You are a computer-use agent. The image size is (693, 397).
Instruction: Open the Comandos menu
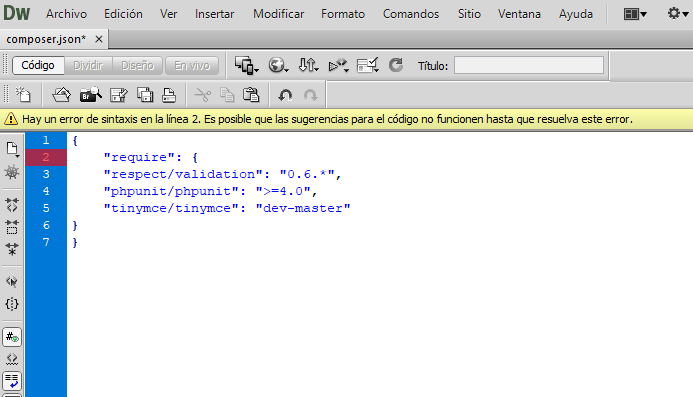[x=411, y=14]
